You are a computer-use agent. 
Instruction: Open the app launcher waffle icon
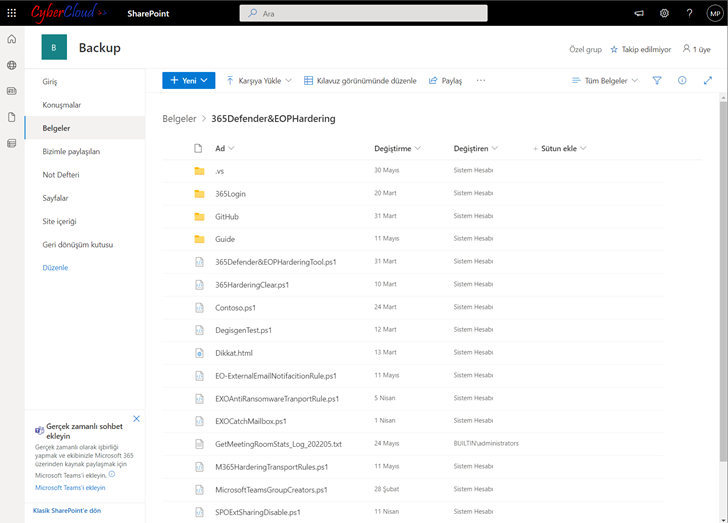(12, 13)
